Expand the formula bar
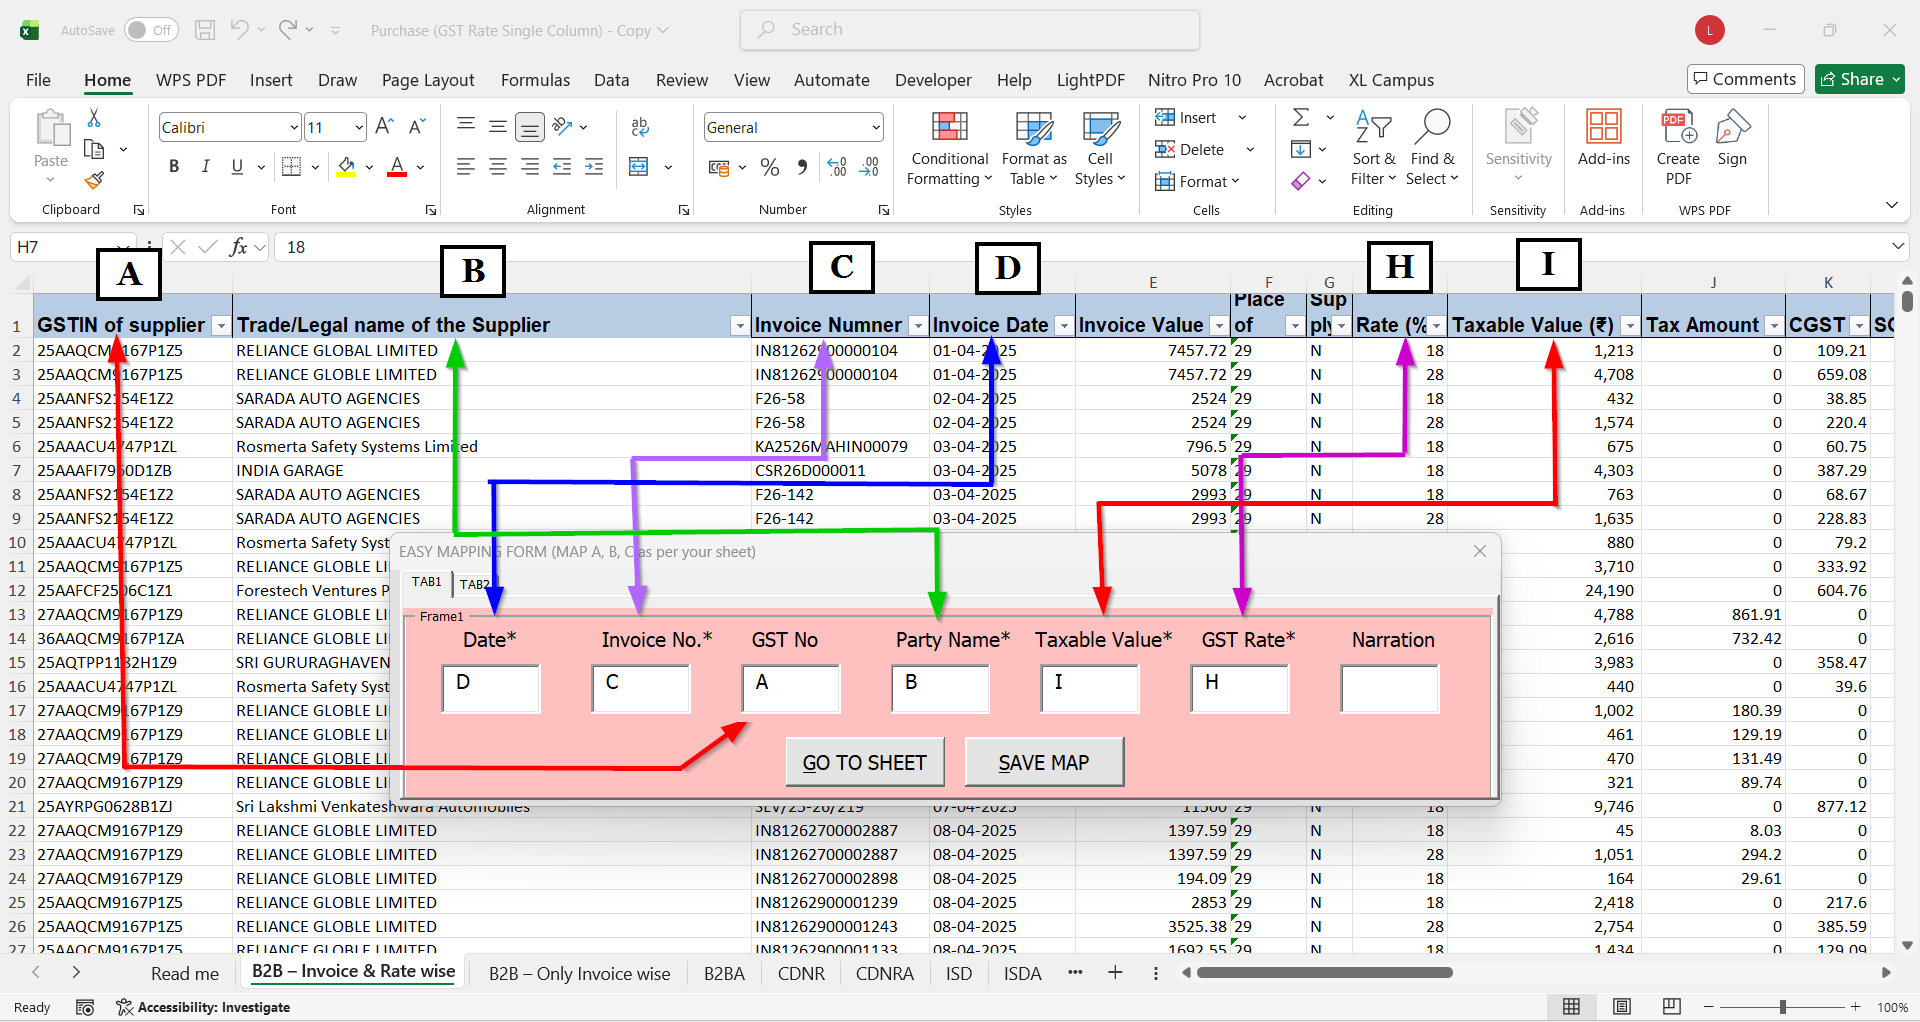This screenshot has height=1022, width=1920. pos(1897,246)
